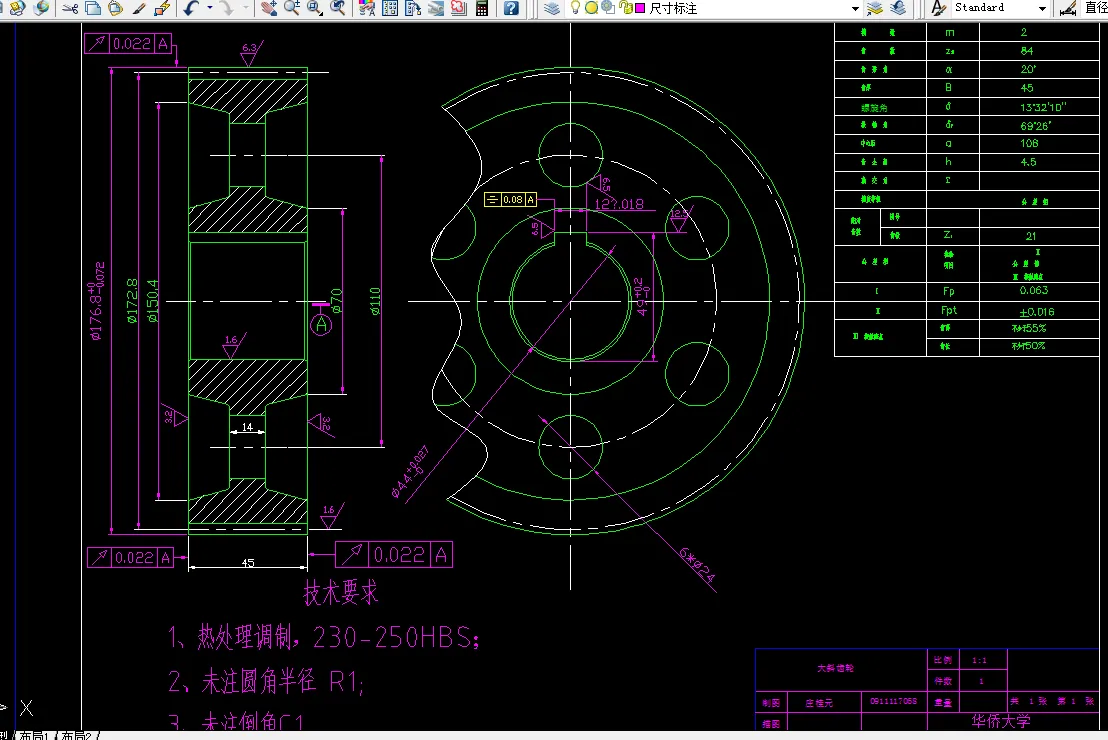Select the 6.3 surface roughness symbol at top

(x=251, y=54)
